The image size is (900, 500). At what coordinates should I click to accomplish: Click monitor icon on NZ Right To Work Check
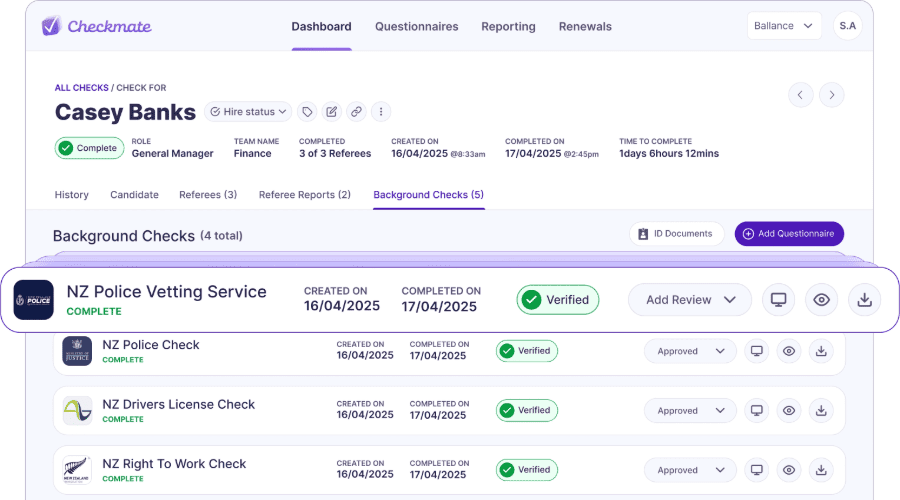[757, 470]
